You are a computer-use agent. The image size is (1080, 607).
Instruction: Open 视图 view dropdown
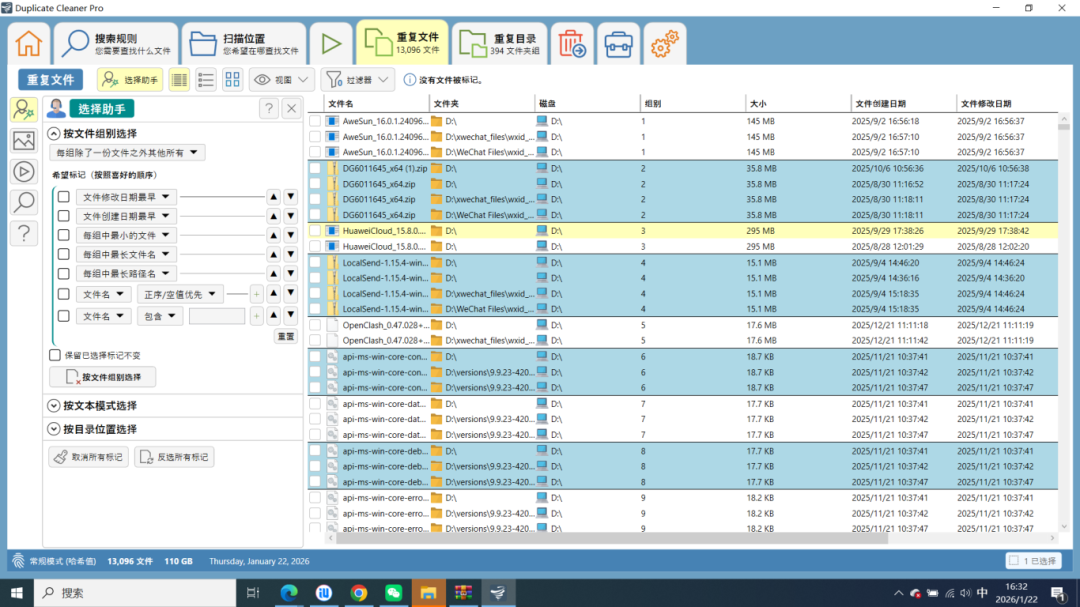pos(281,80)
